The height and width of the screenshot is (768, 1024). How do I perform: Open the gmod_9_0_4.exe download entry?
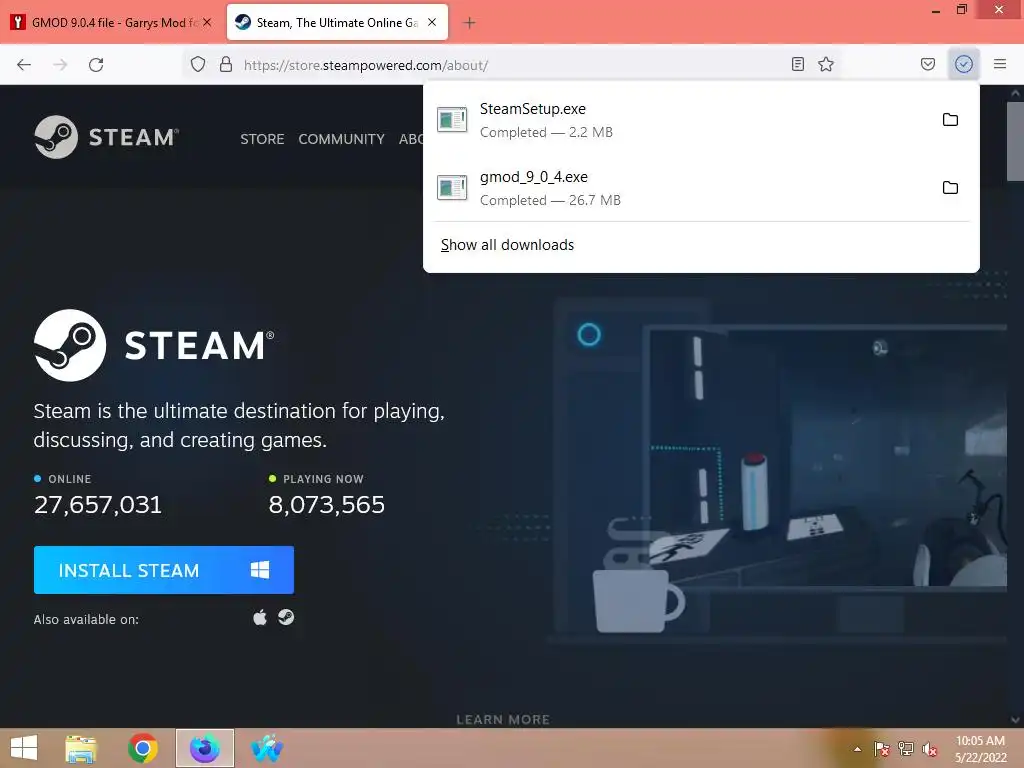tap(701, 187)
